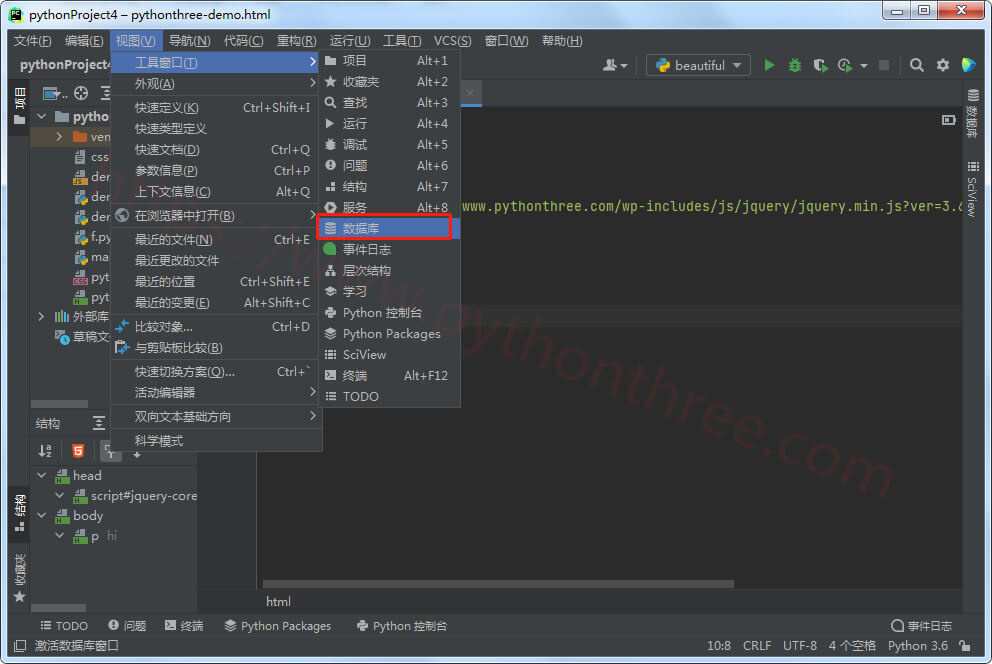The image size is (992, 664).
Task: Open Python Packages button in bottom bar
Action: pyautogui.click(x=278, y=626)
